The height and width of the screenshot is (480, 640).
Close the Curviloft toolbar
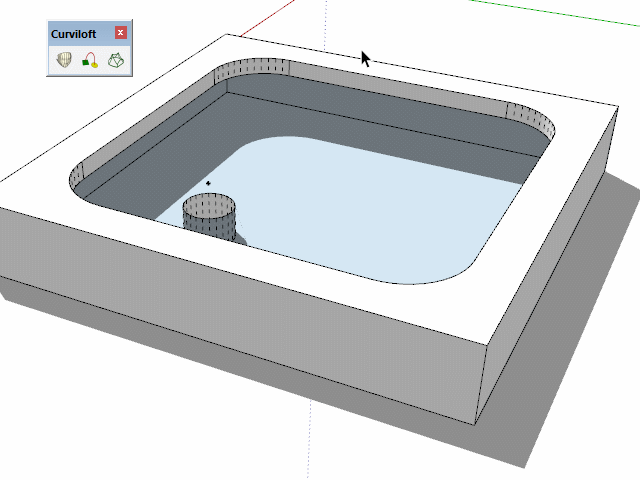coord(121,33)
